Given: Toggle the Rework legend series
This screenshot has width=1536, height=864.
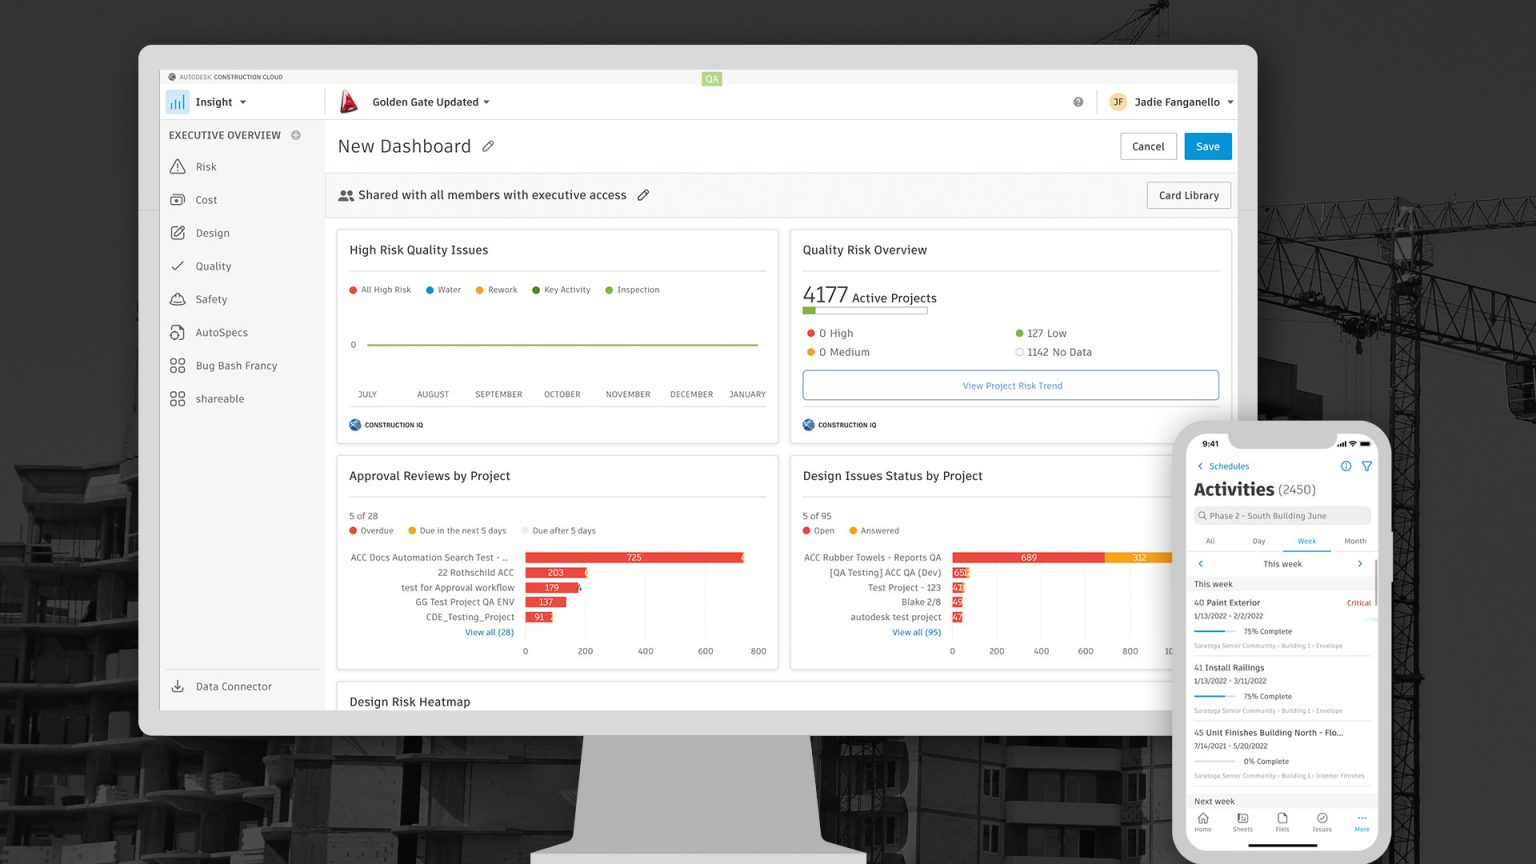Looking at the screenshot, I should click(496, 290).
